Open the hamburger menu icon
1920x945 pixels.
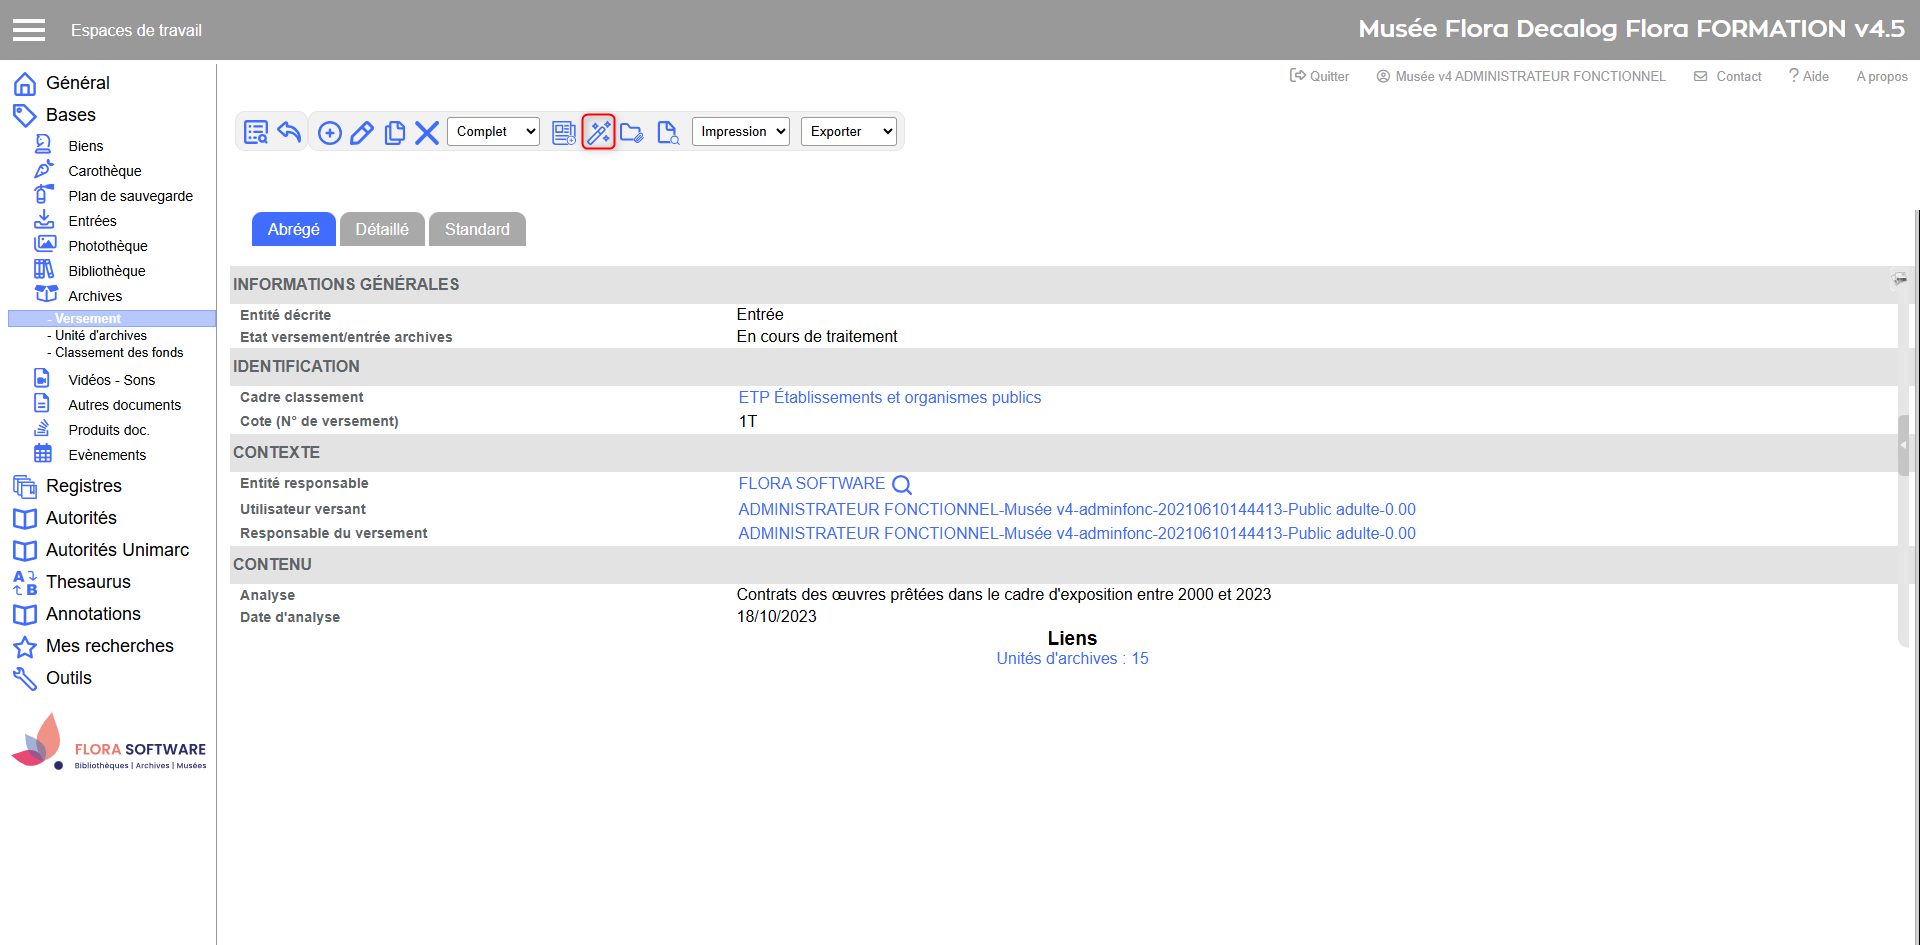pyautogui.click(x=29, y=30)
